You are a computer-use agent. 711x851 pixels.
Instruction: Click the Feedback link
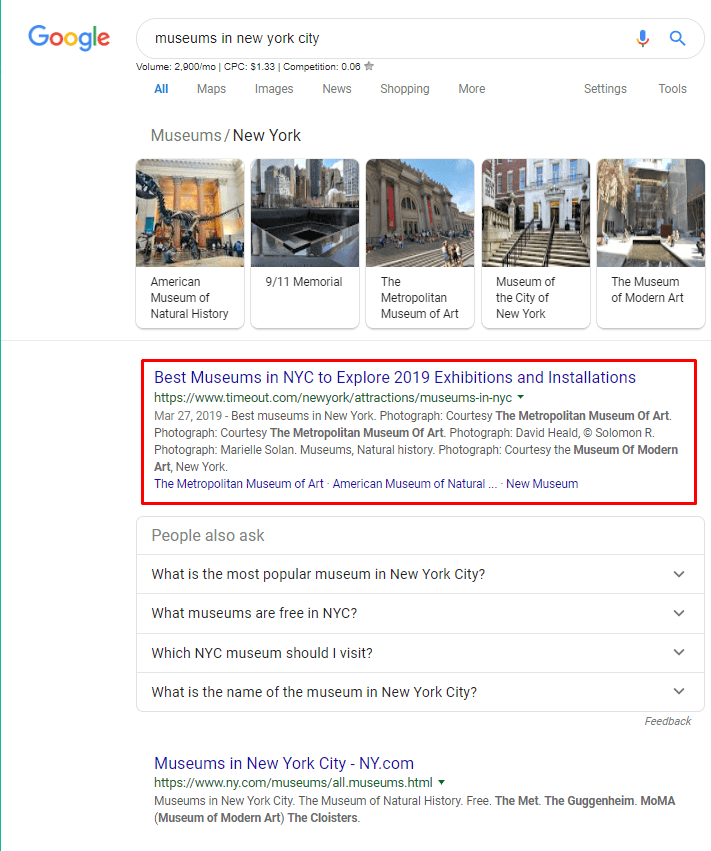click(668, 721)
